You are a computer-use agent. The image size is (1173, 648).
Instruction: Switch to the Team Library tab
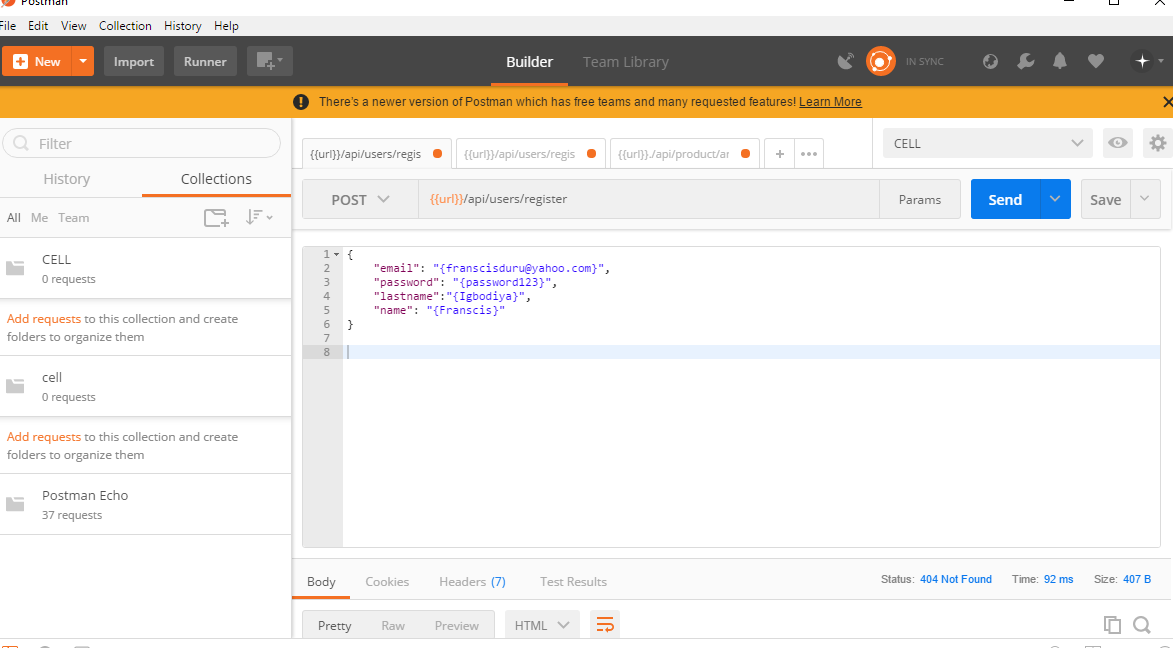[625, 62]
